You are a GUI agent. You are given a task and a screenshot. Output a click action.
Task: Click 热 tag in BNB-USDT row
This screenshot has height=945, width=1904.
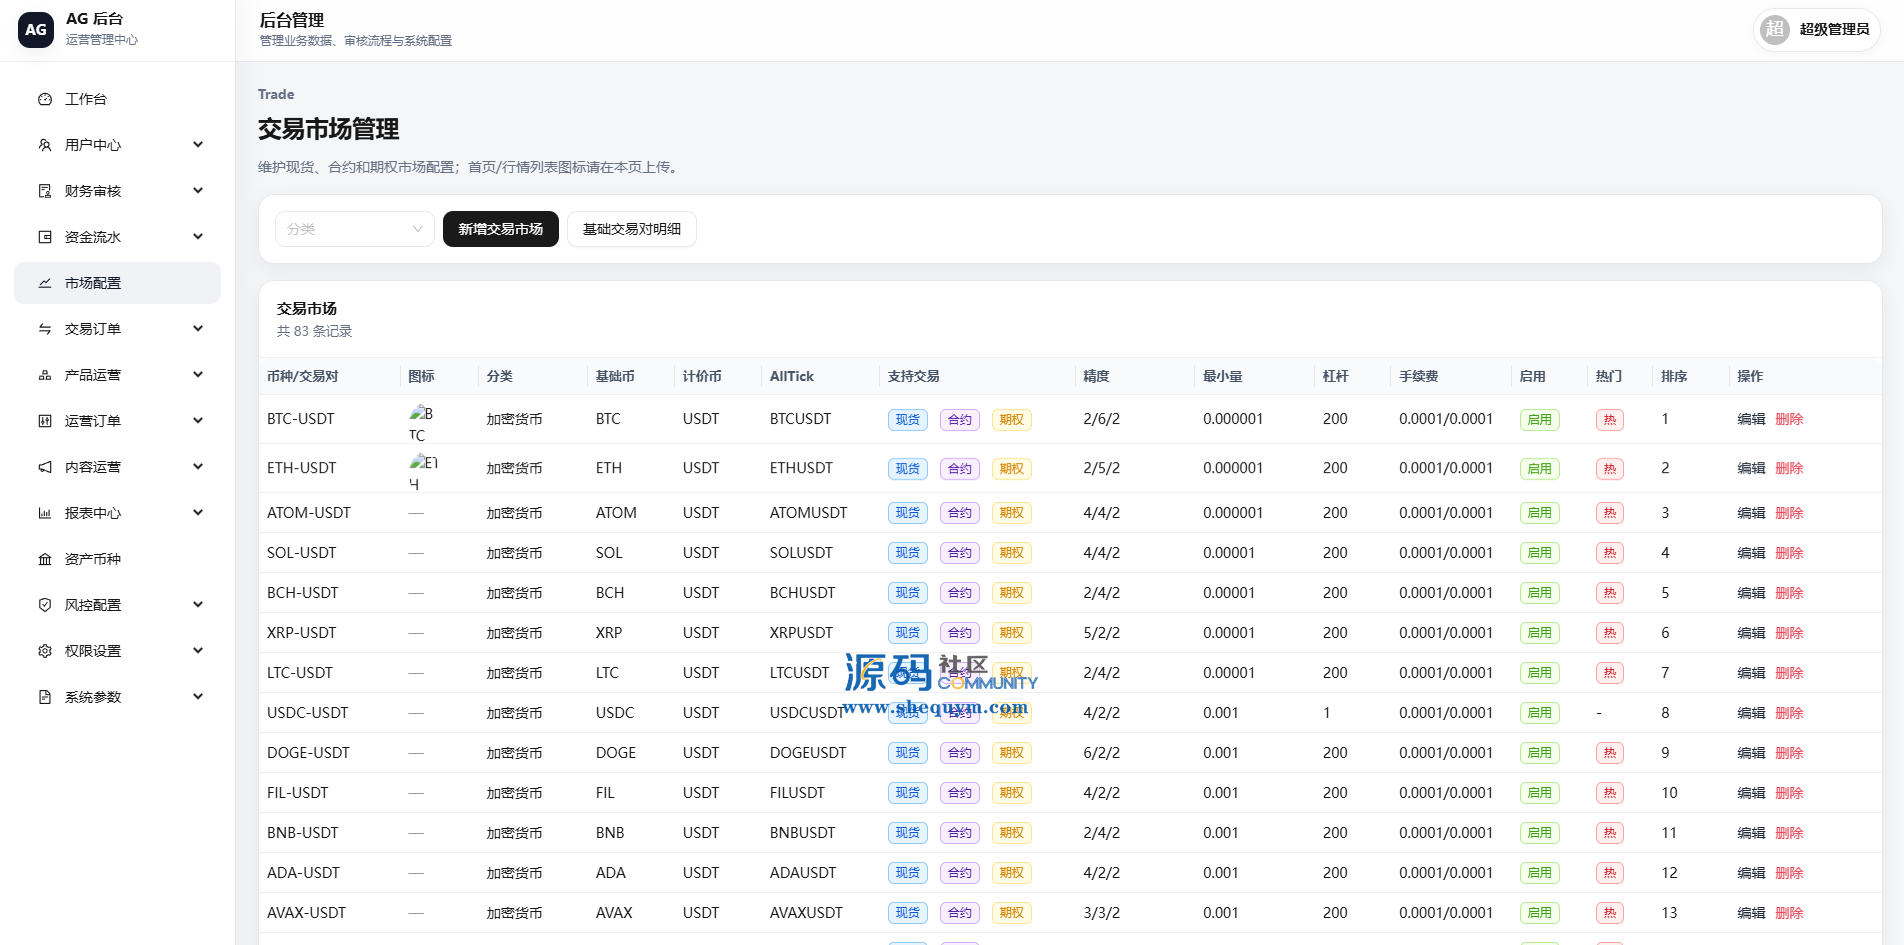[x=1610, y=833]
